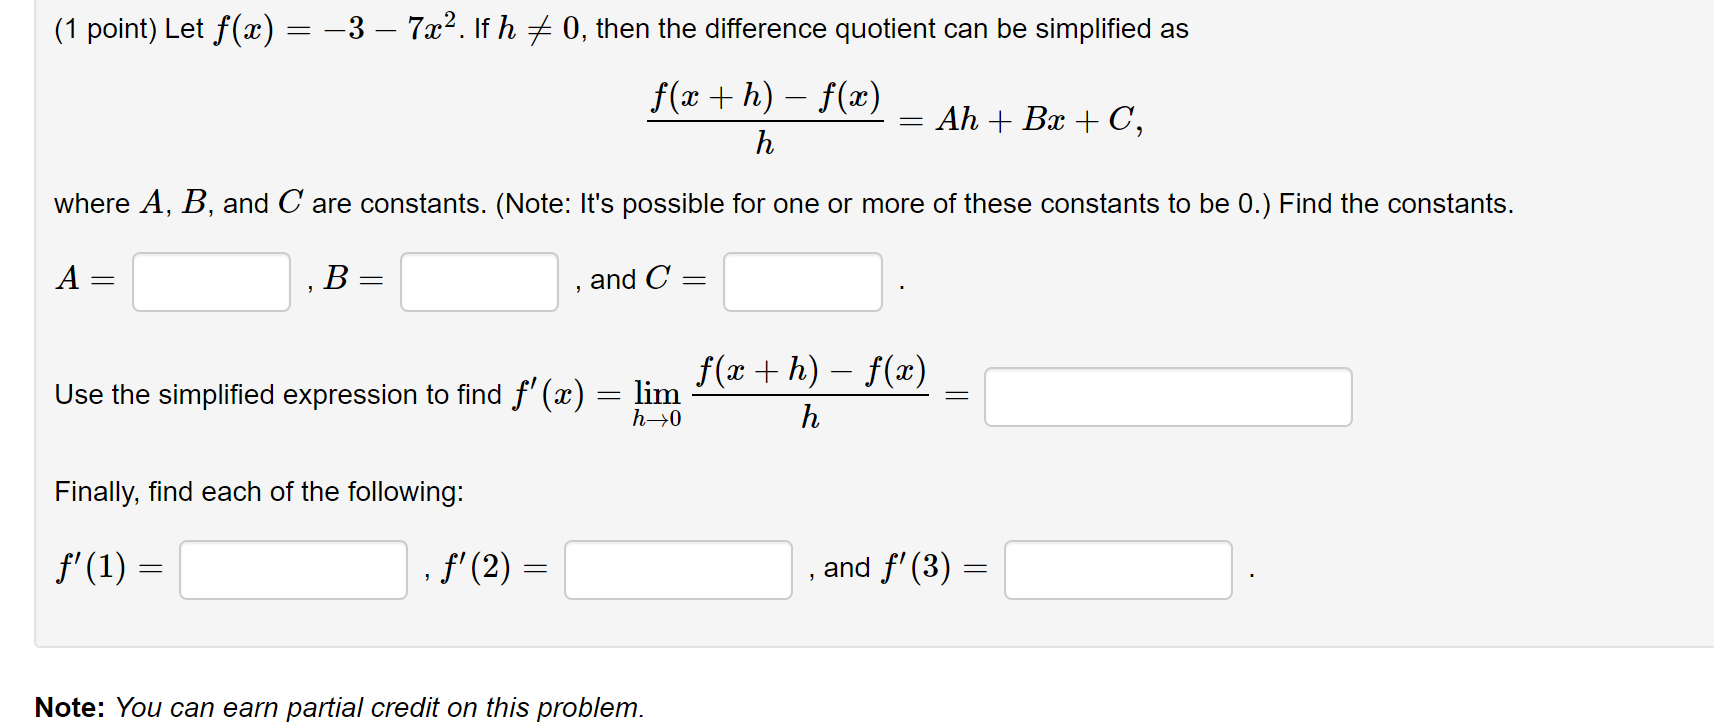Click the answer box for f'(1)

[292, 570]
